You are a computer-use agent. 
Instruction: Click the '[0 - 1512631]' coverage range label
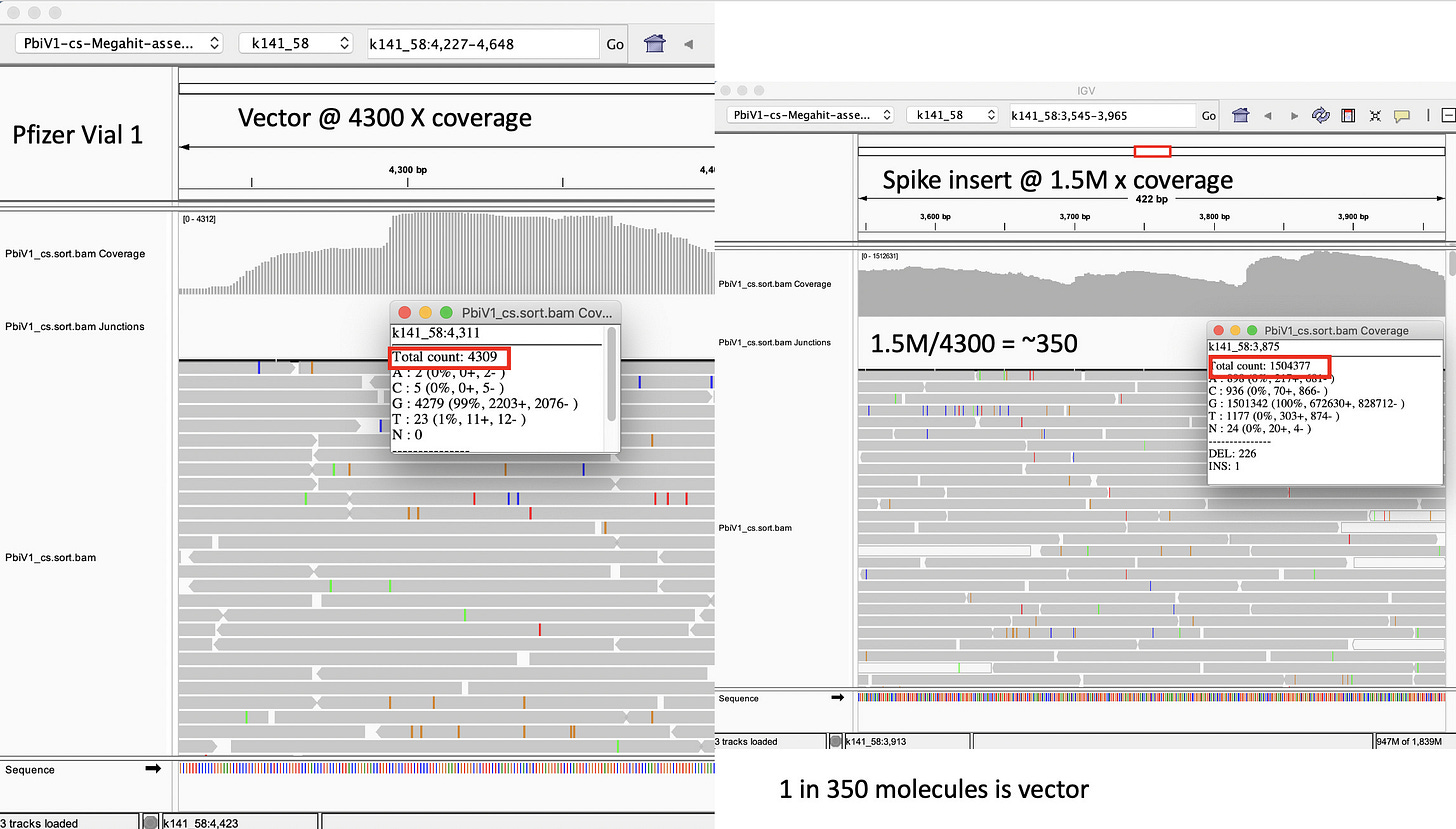pyautogui.click(x=879, y=256)
